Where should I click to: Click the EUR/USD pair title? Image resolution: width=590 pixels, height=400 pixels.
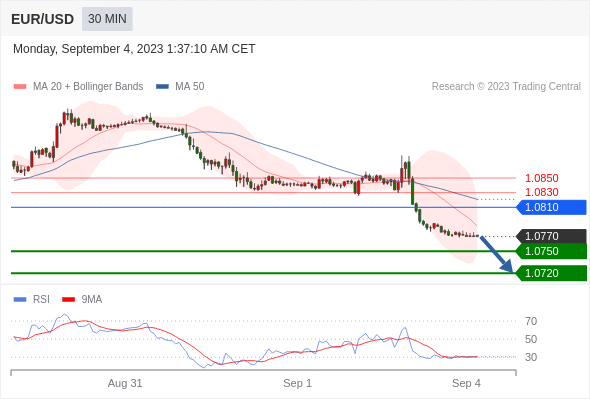pos(43,19)
